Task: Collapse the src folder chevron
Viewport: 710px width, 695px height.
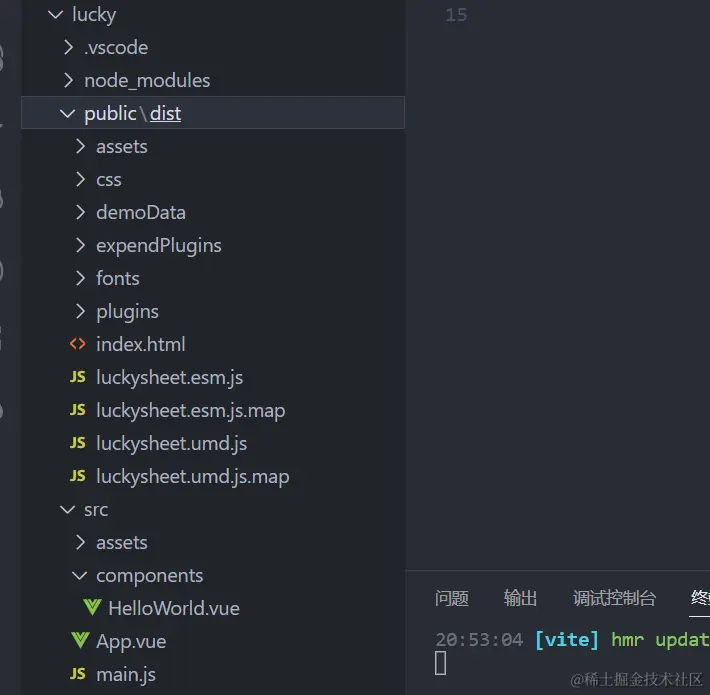Action: (67, 510)
